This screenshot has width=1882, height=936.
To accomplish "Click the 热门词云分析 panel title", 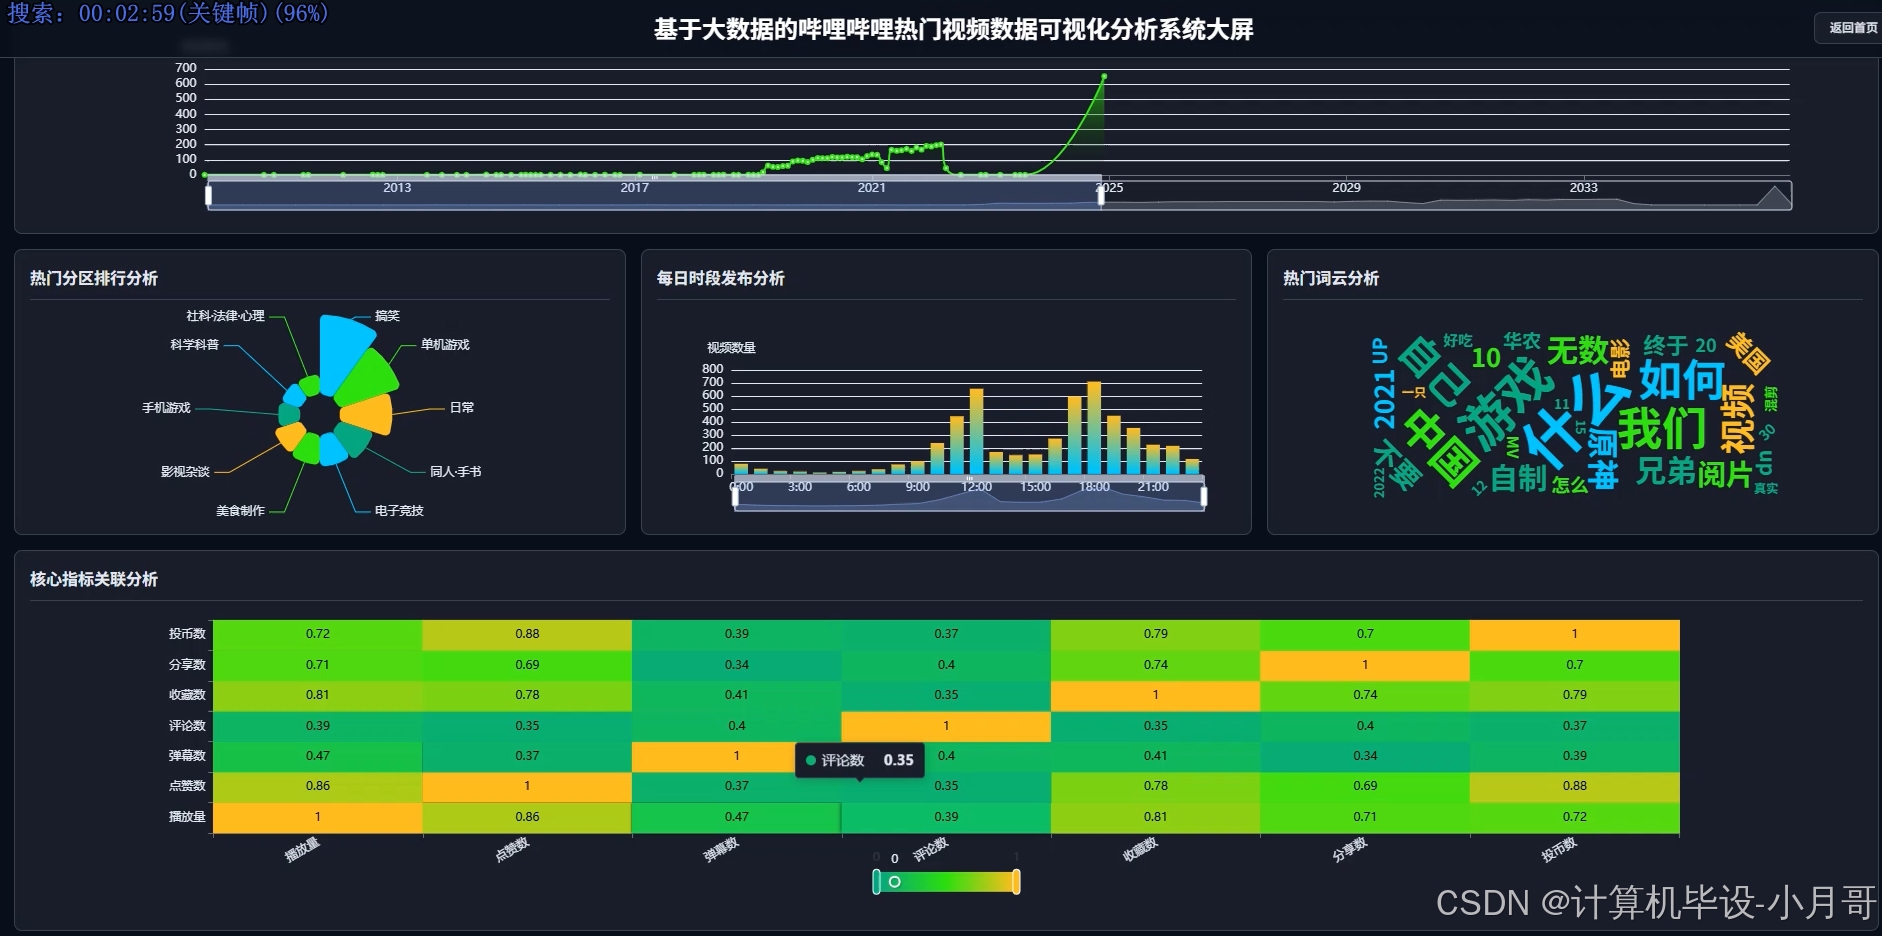I will [x=1331, y=278].
